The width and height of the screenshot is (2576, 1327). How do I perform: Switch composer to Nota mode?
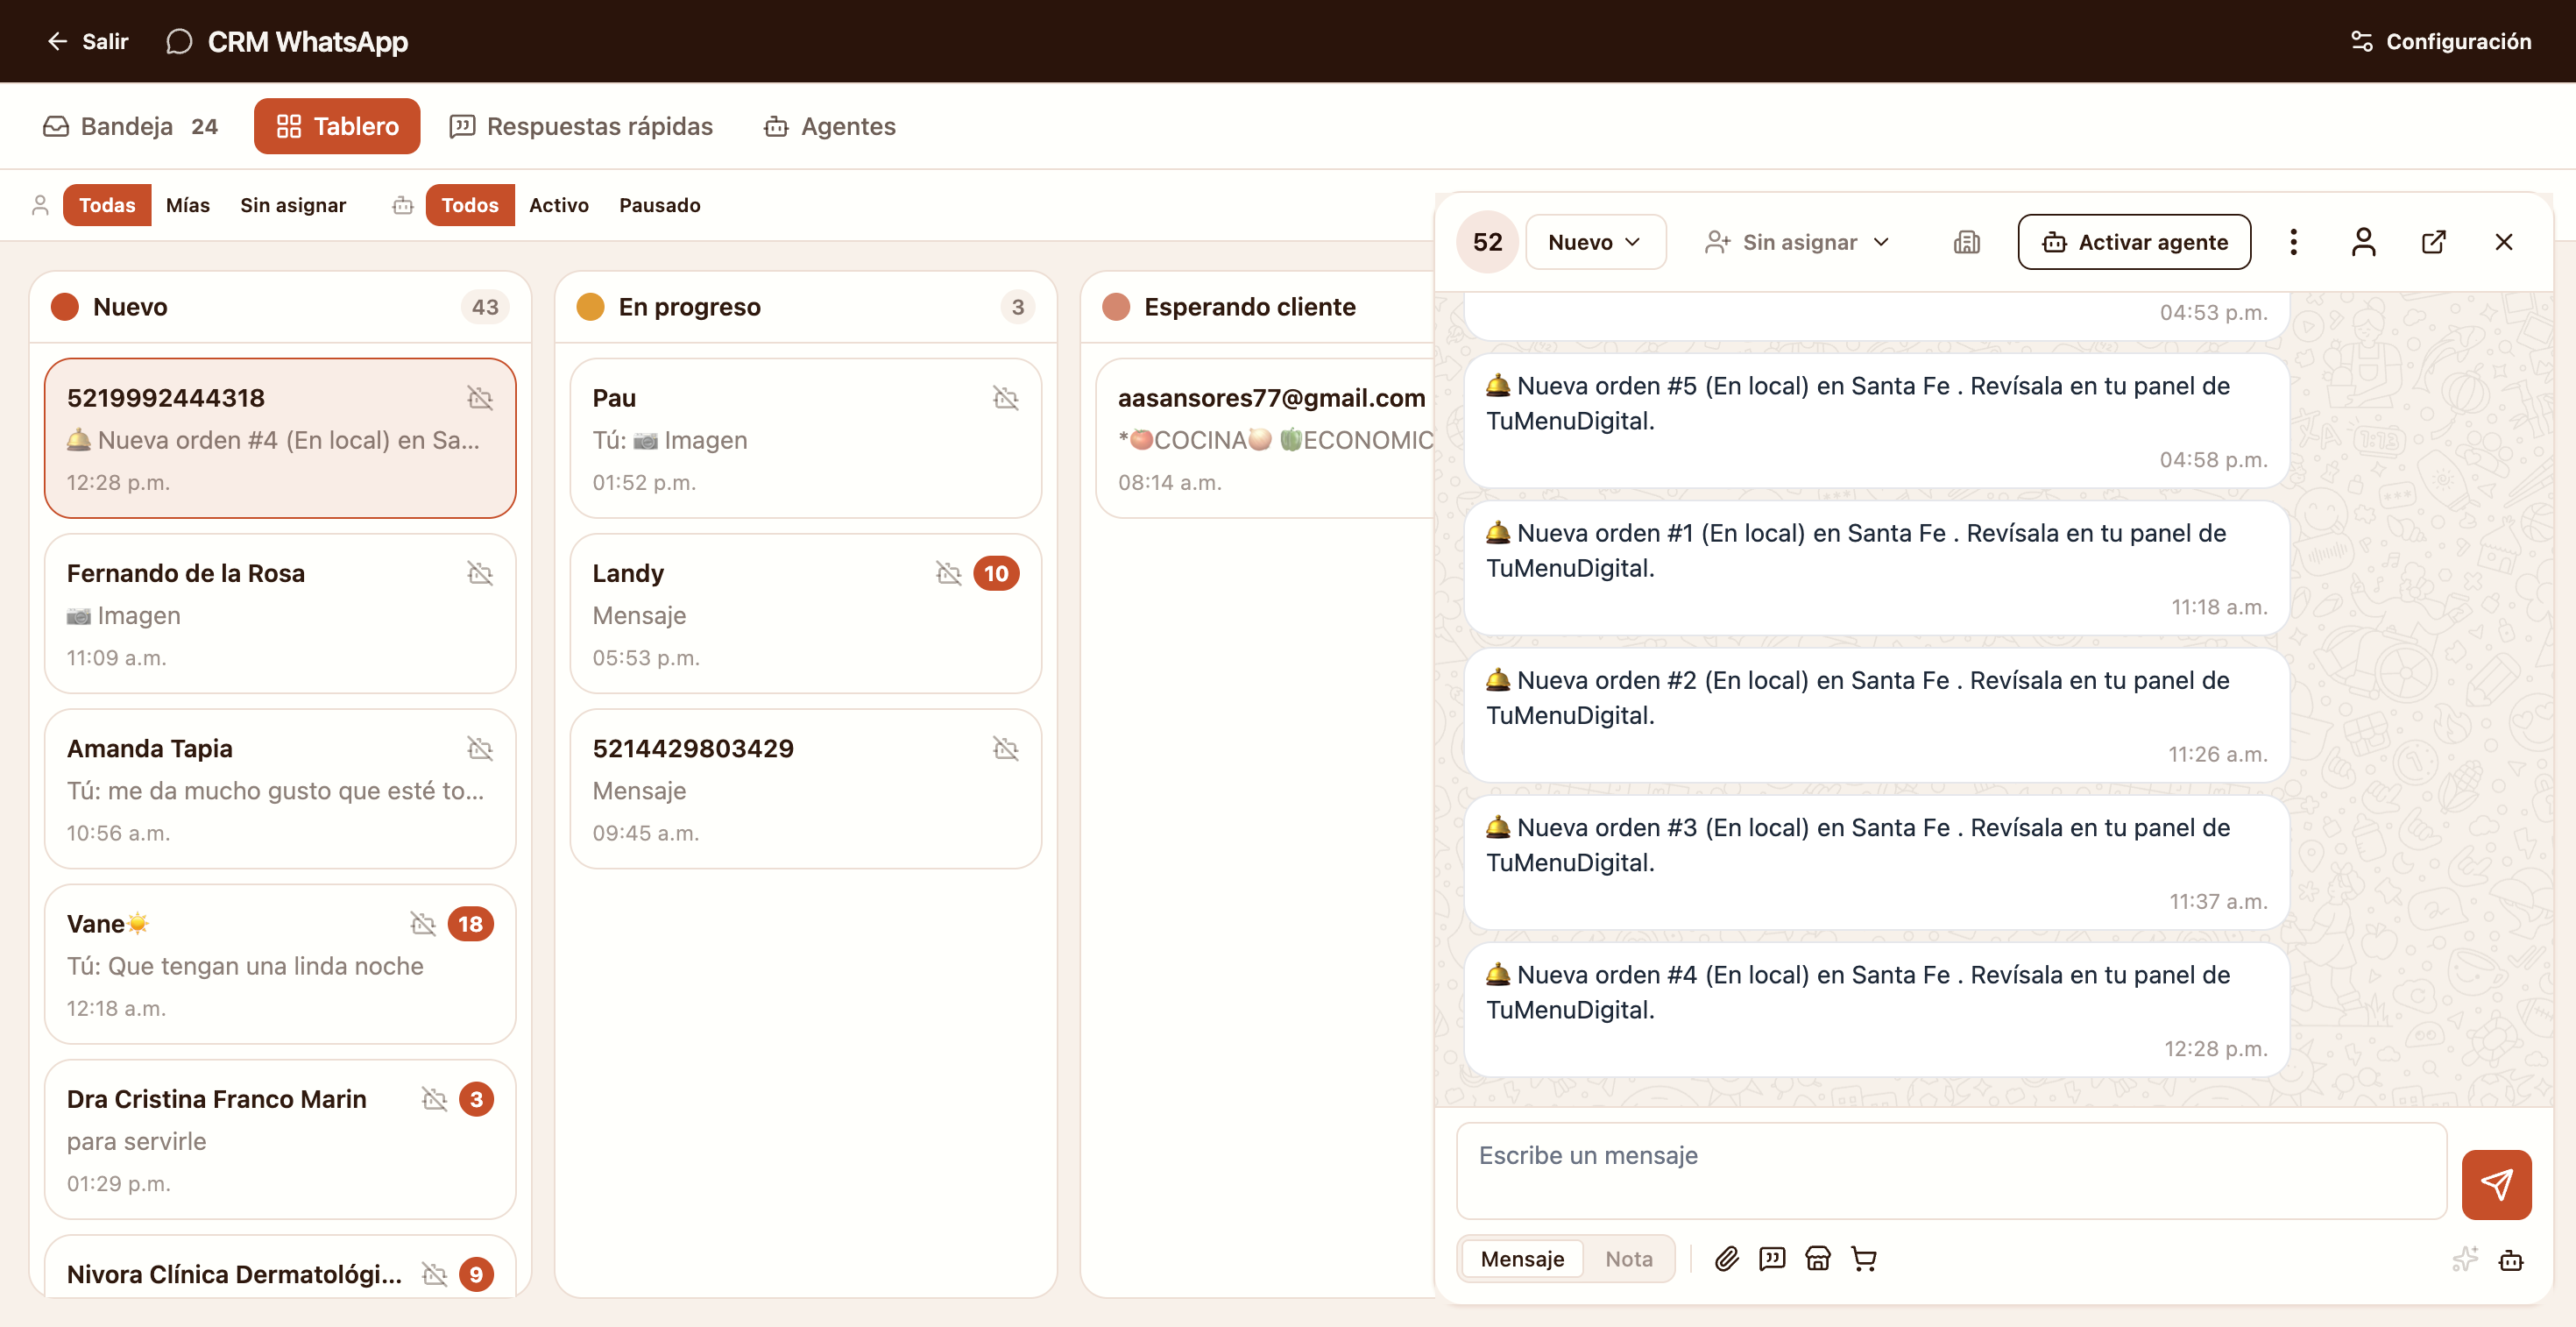pyautogui.click(x=1628, y=1259)
